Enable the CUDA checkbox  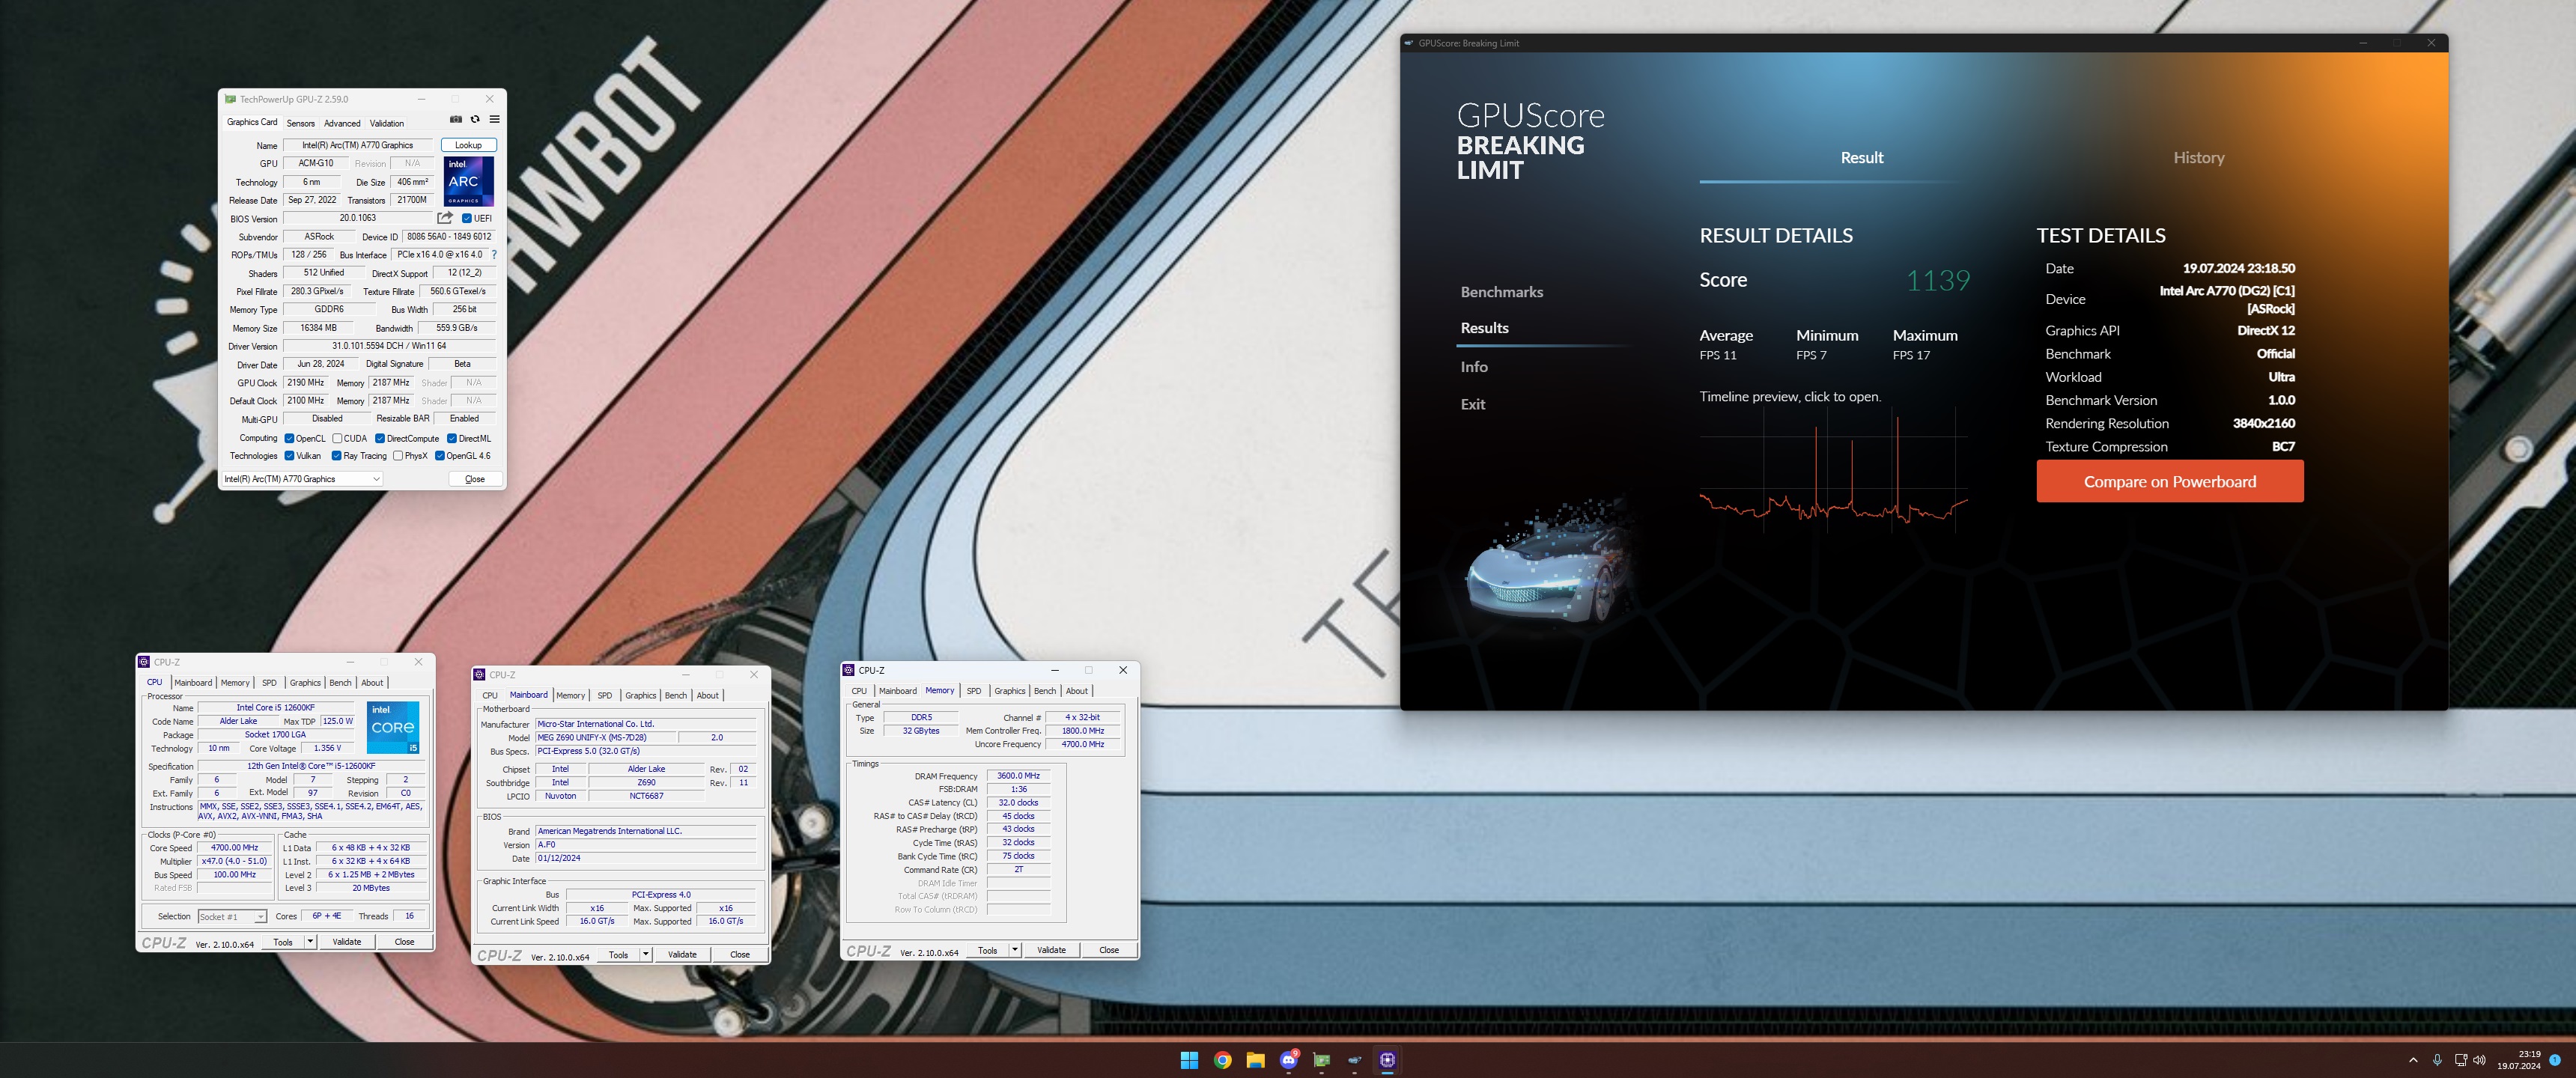(x=337, y=438)
